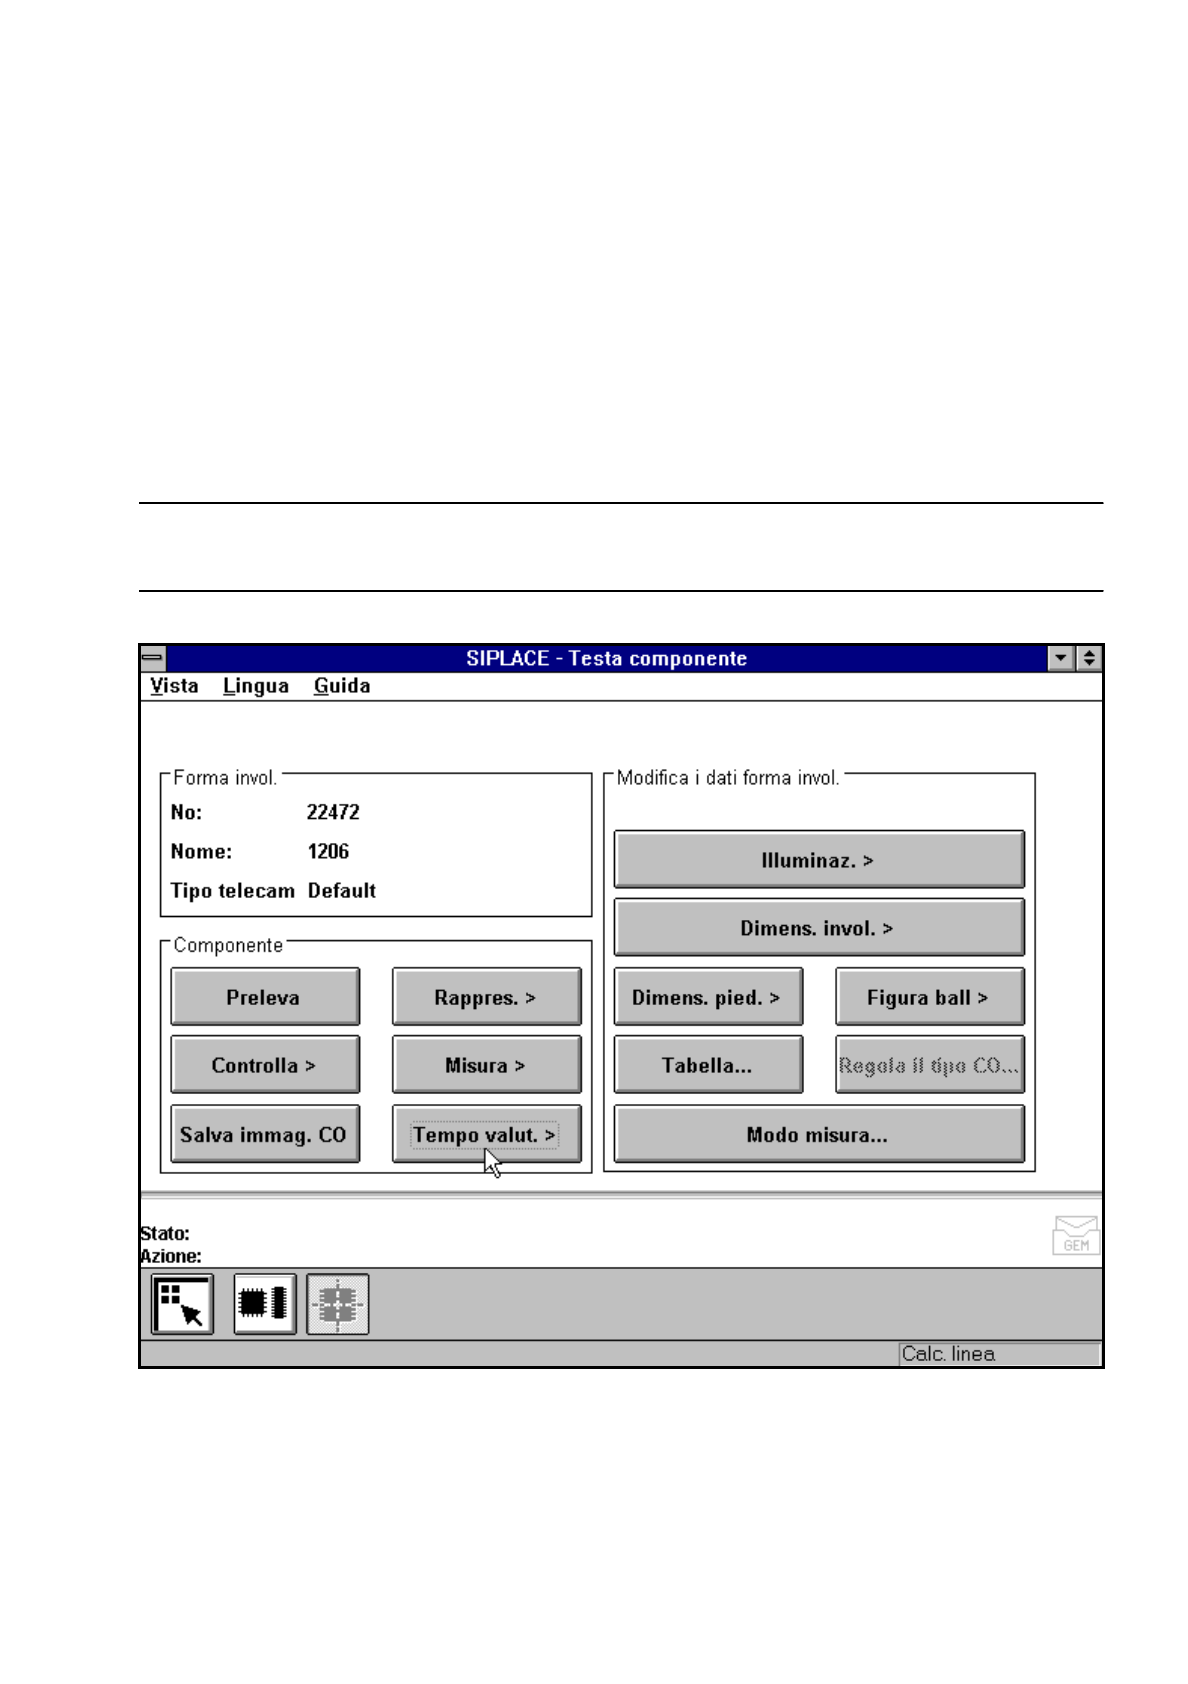The image size is (1188, 1684).
Task: Select the component chip toolbar icon
Action: coord(265,1304)
